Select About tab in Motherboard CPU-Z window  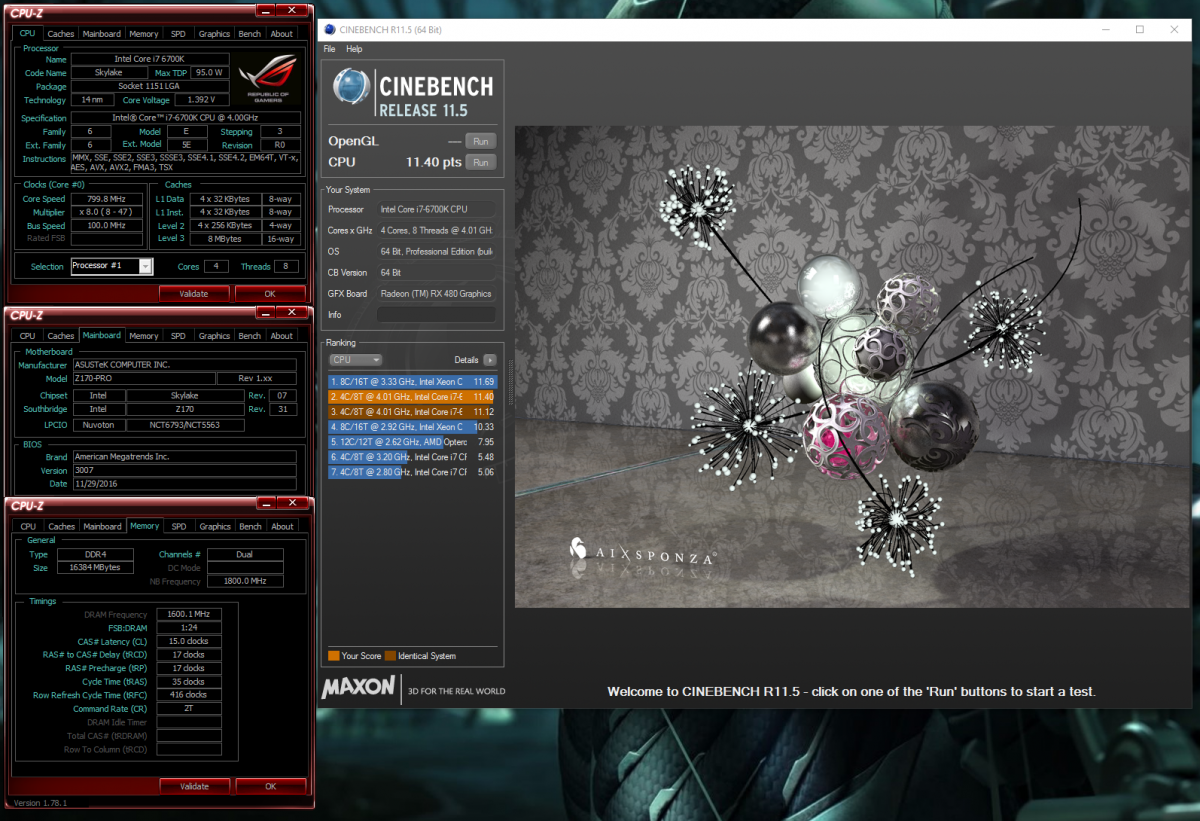pyautogui.click(x=282, y=336)
